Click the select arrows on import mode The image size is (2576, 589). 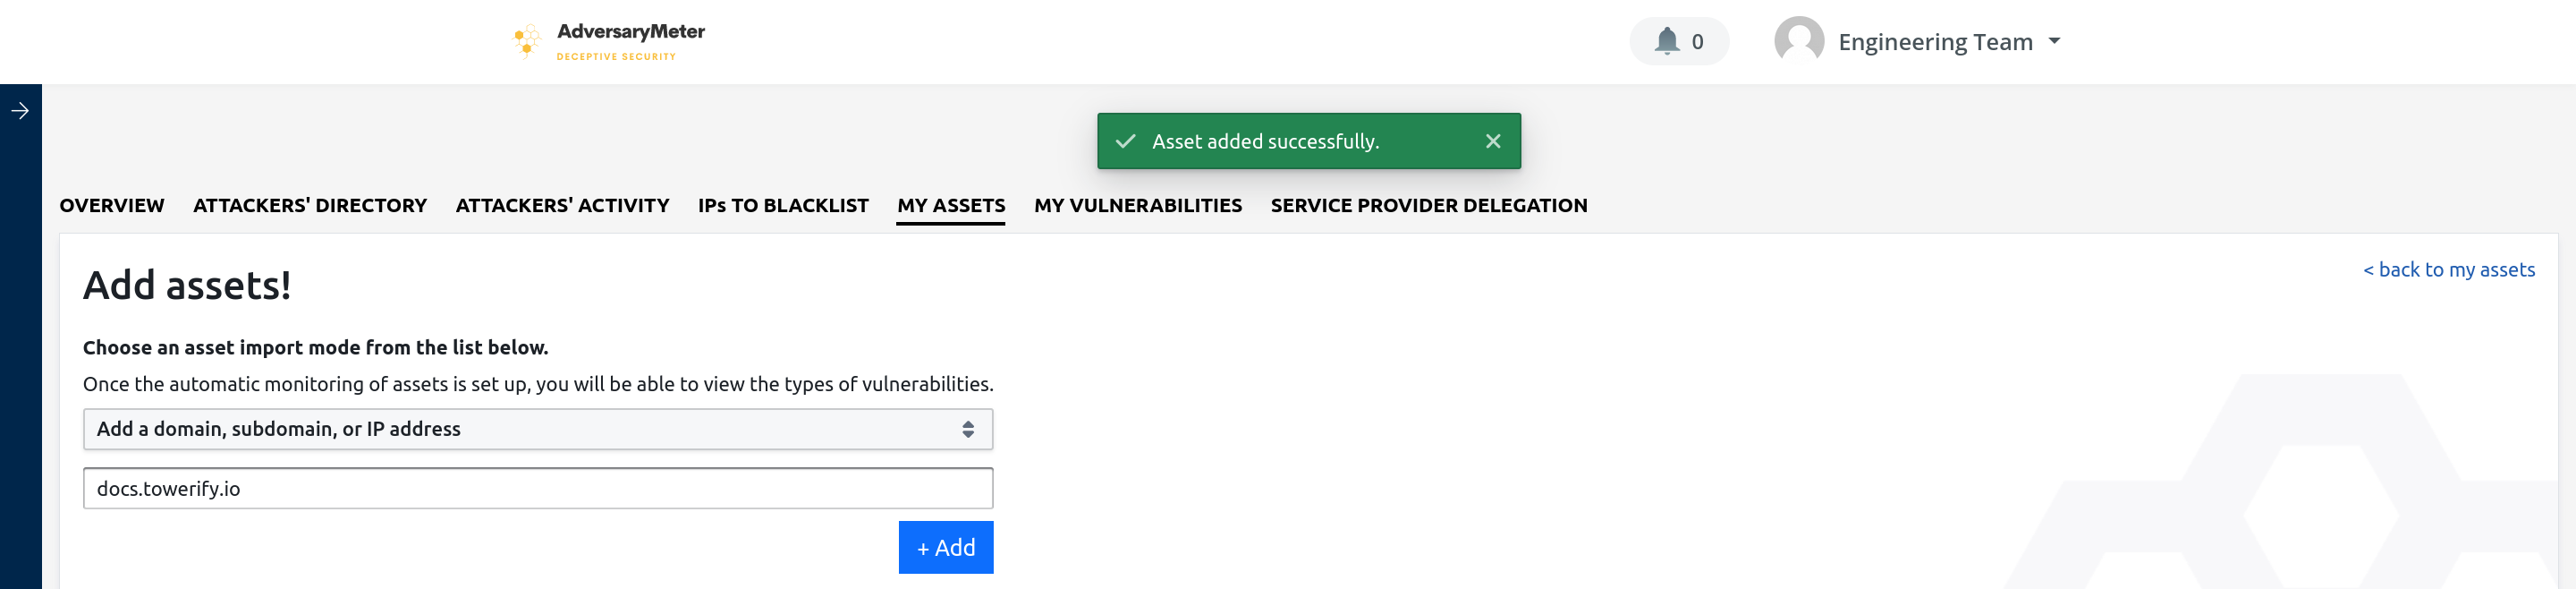pyautogui.click(x=967, y=429)
